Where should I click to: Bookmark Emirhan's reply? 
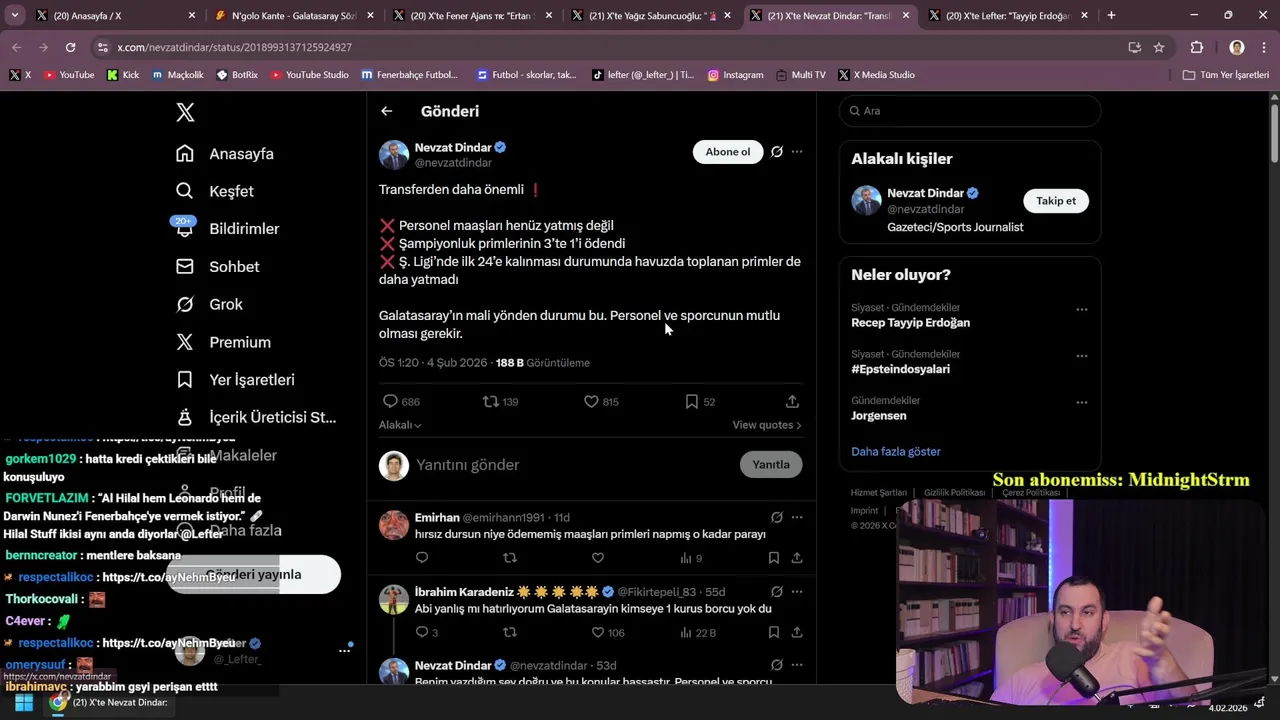point(774,558)
